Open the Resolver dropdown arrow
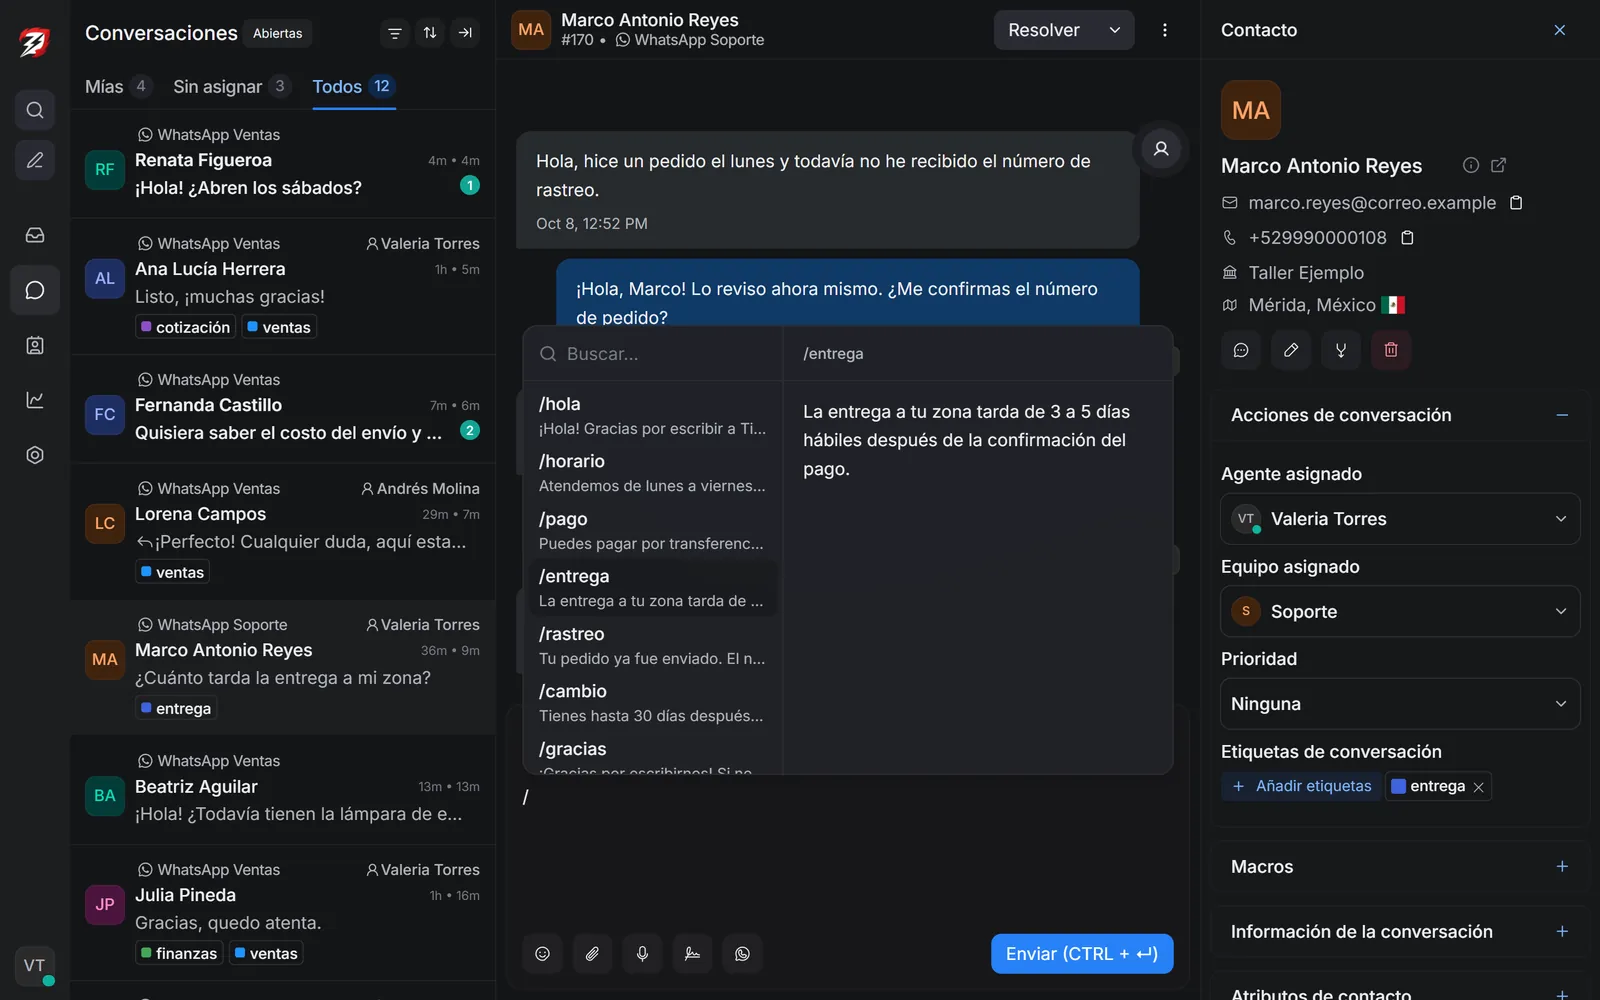1600x1000 pixels. coord(1115,30)
